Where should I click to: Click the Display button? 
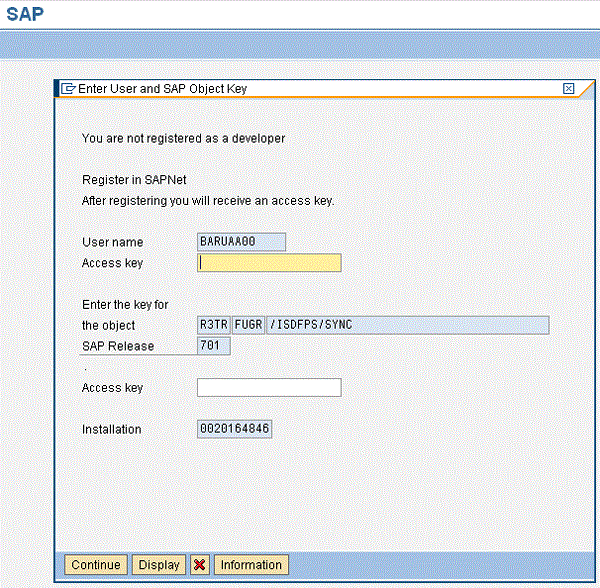click(x=159, y=565)
